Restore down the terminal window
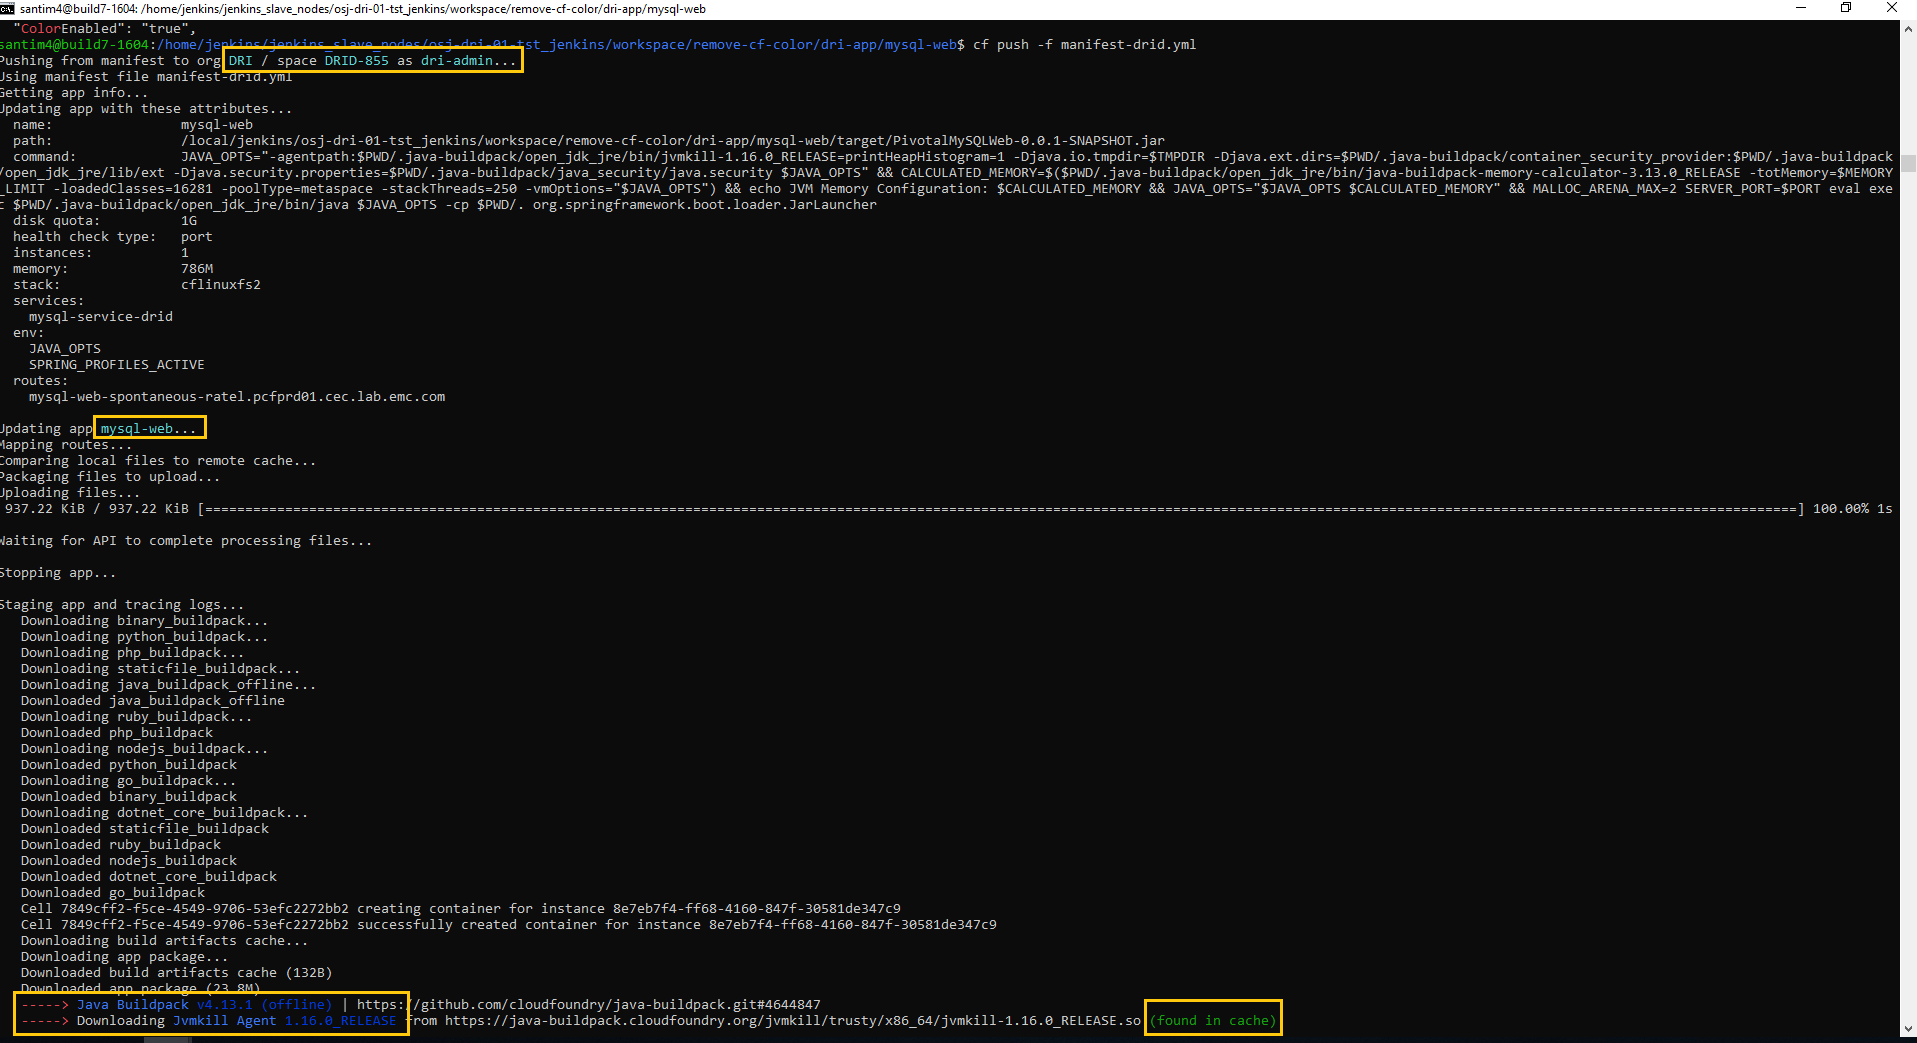 (1846, 8)
